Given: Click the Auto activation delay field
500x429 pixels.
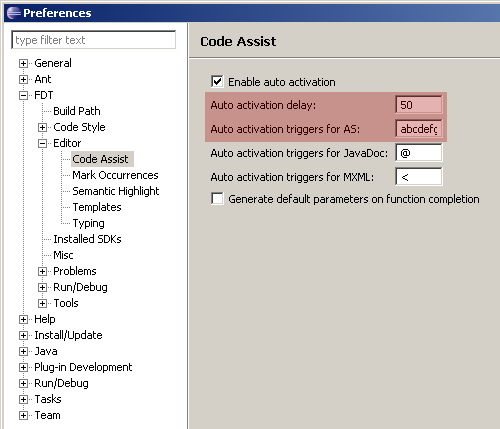Looking at the screenshot, I should [x=419, y=105].
